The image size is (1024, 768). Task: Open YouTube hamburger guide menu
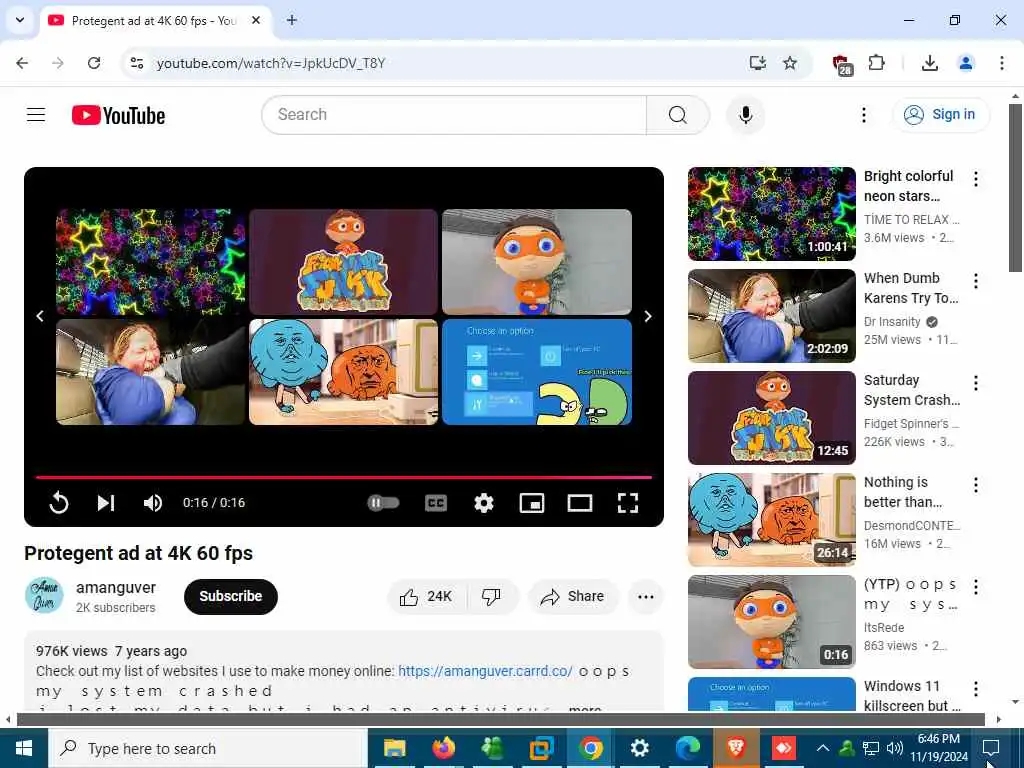[x=36, y=115]
